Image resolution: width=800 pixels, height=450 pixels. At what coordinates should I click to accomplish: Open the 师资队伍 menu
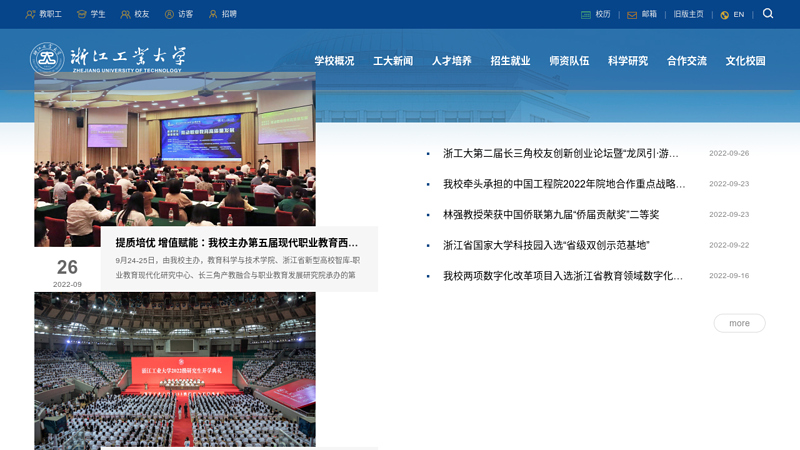click(x=569, y=61)
